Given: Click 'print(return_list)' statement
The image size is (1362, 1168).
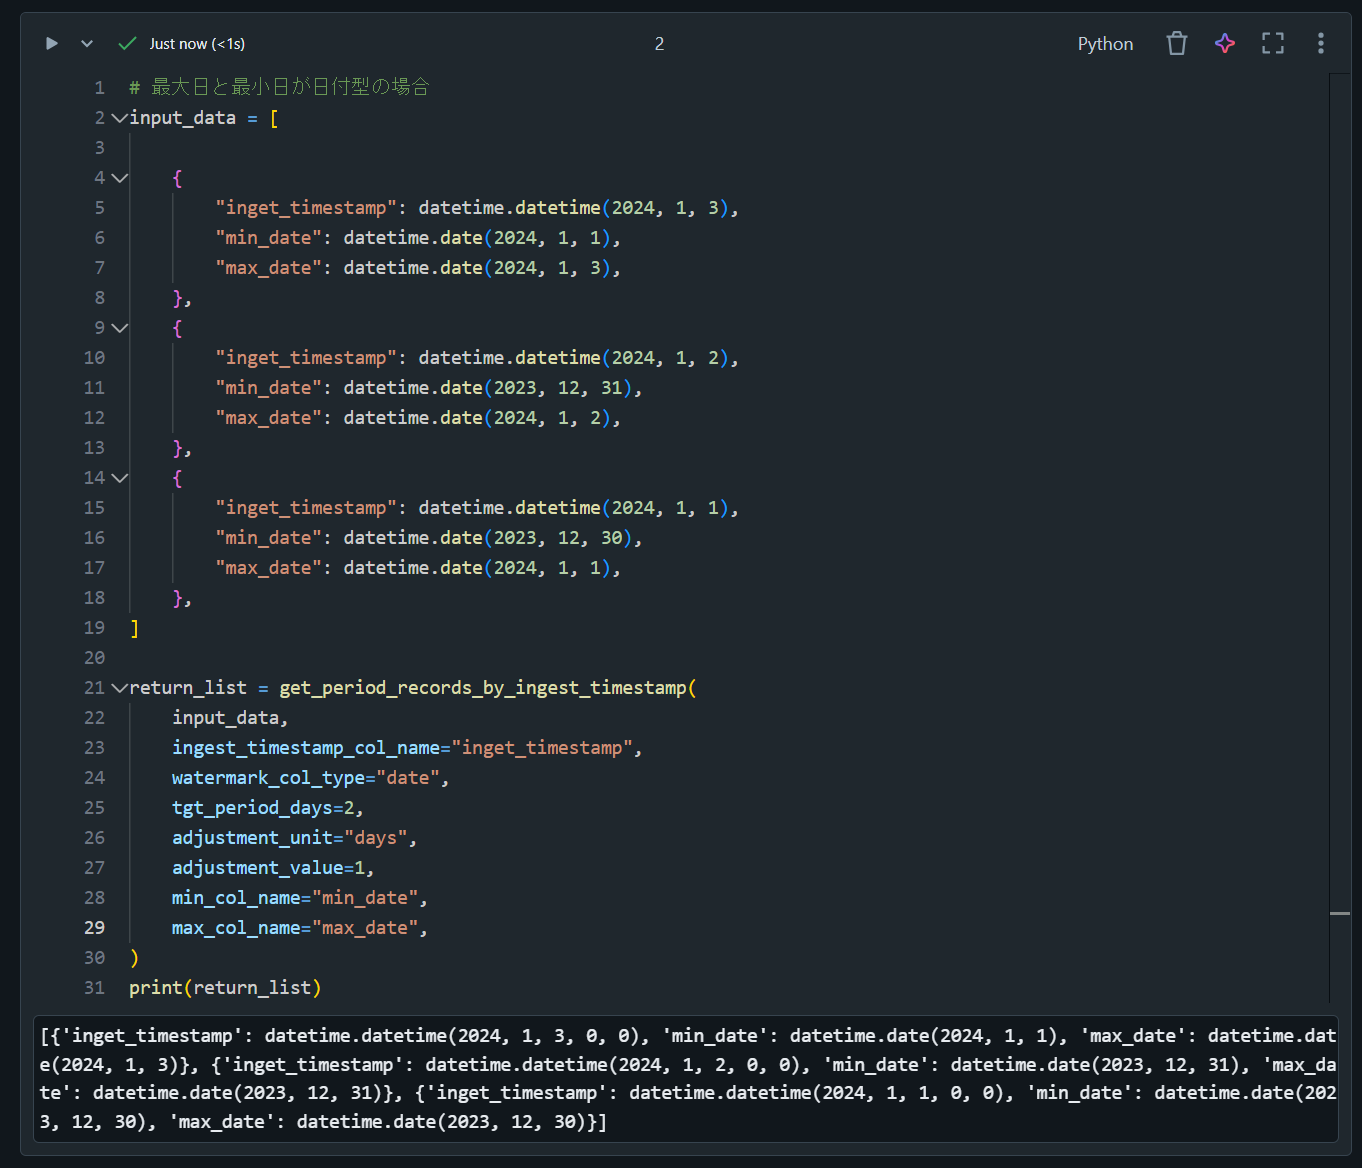Looking at the screenshot, I should [225, 988].
